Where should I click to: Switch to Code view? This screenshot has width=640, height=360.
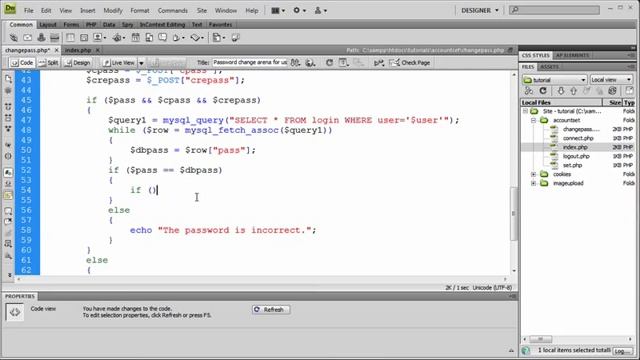click(x=22, y=63)
